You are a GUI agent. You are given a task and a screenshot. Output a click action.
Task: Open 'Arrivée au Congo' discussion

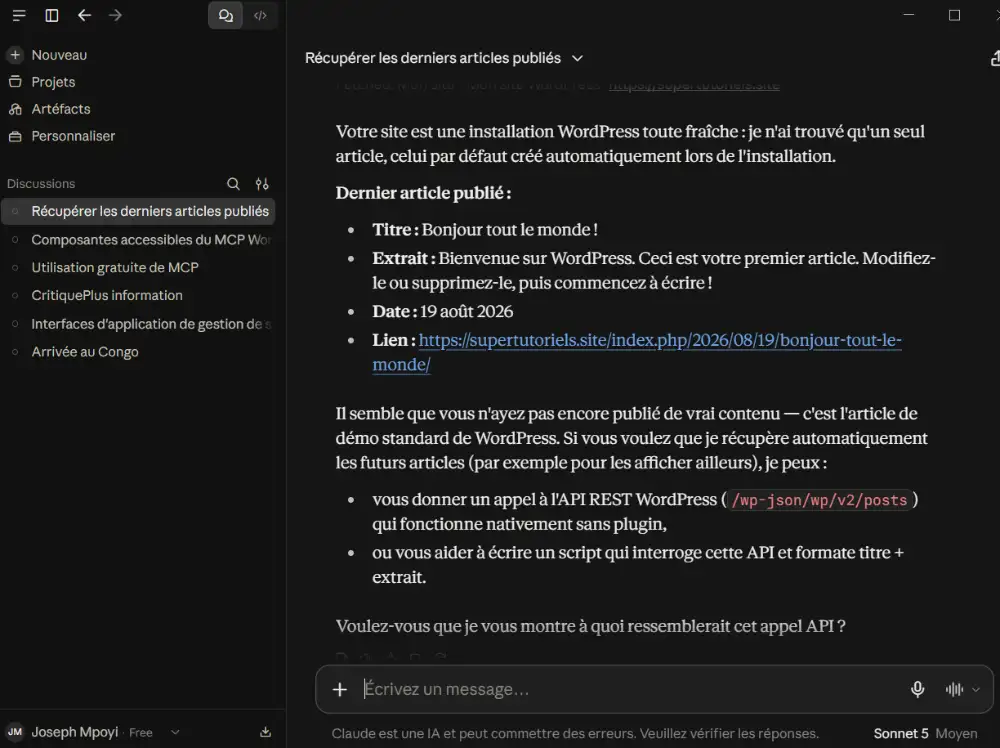(x=138, y=352)
